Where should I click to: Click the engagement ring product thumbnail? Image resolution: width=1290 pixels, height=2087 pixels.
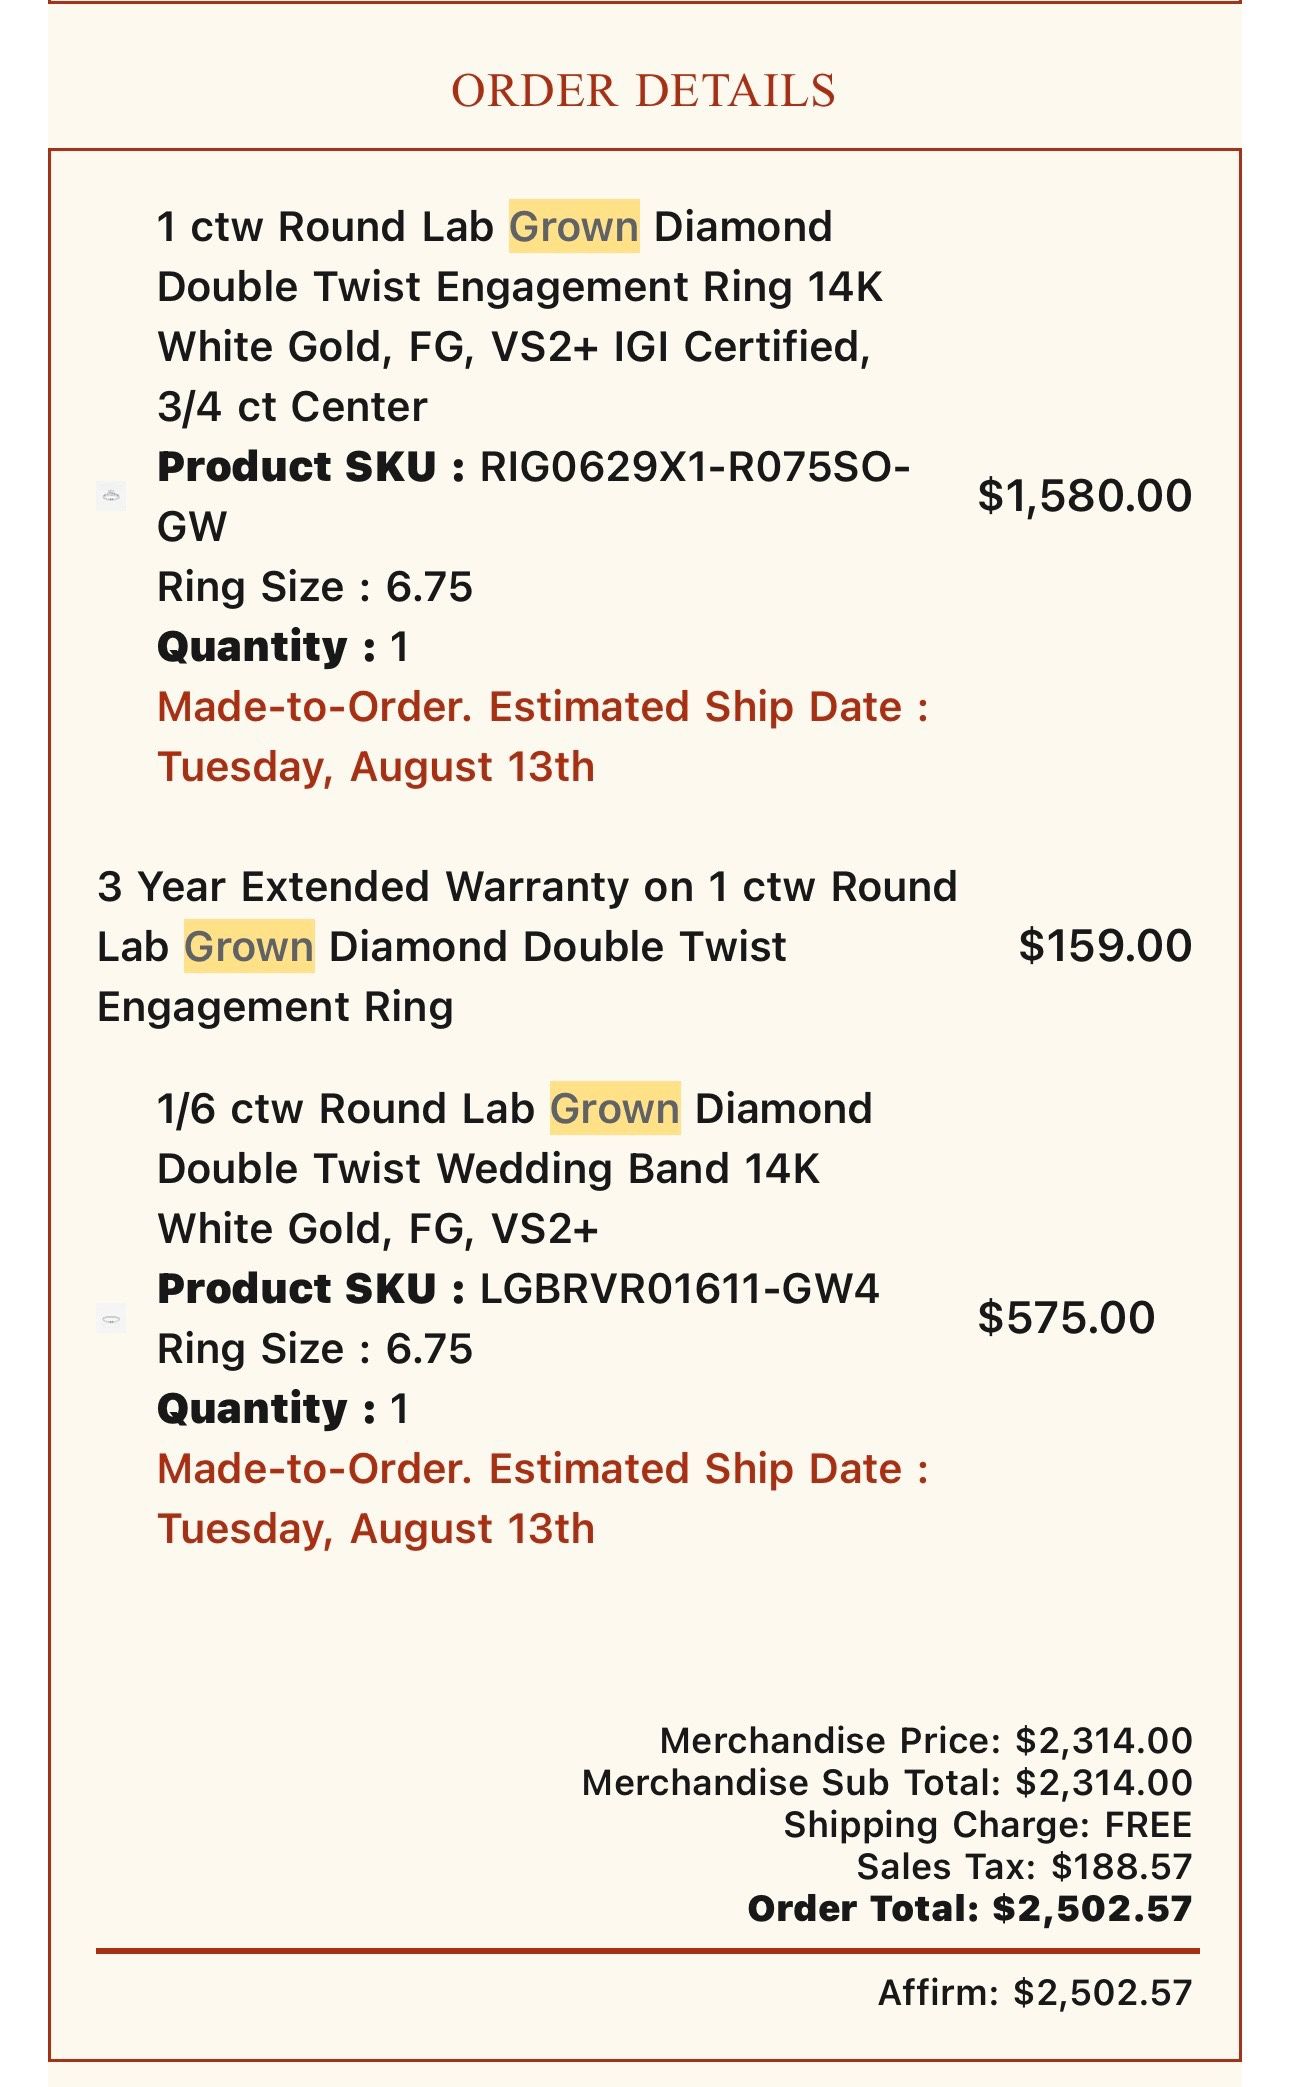111,496
